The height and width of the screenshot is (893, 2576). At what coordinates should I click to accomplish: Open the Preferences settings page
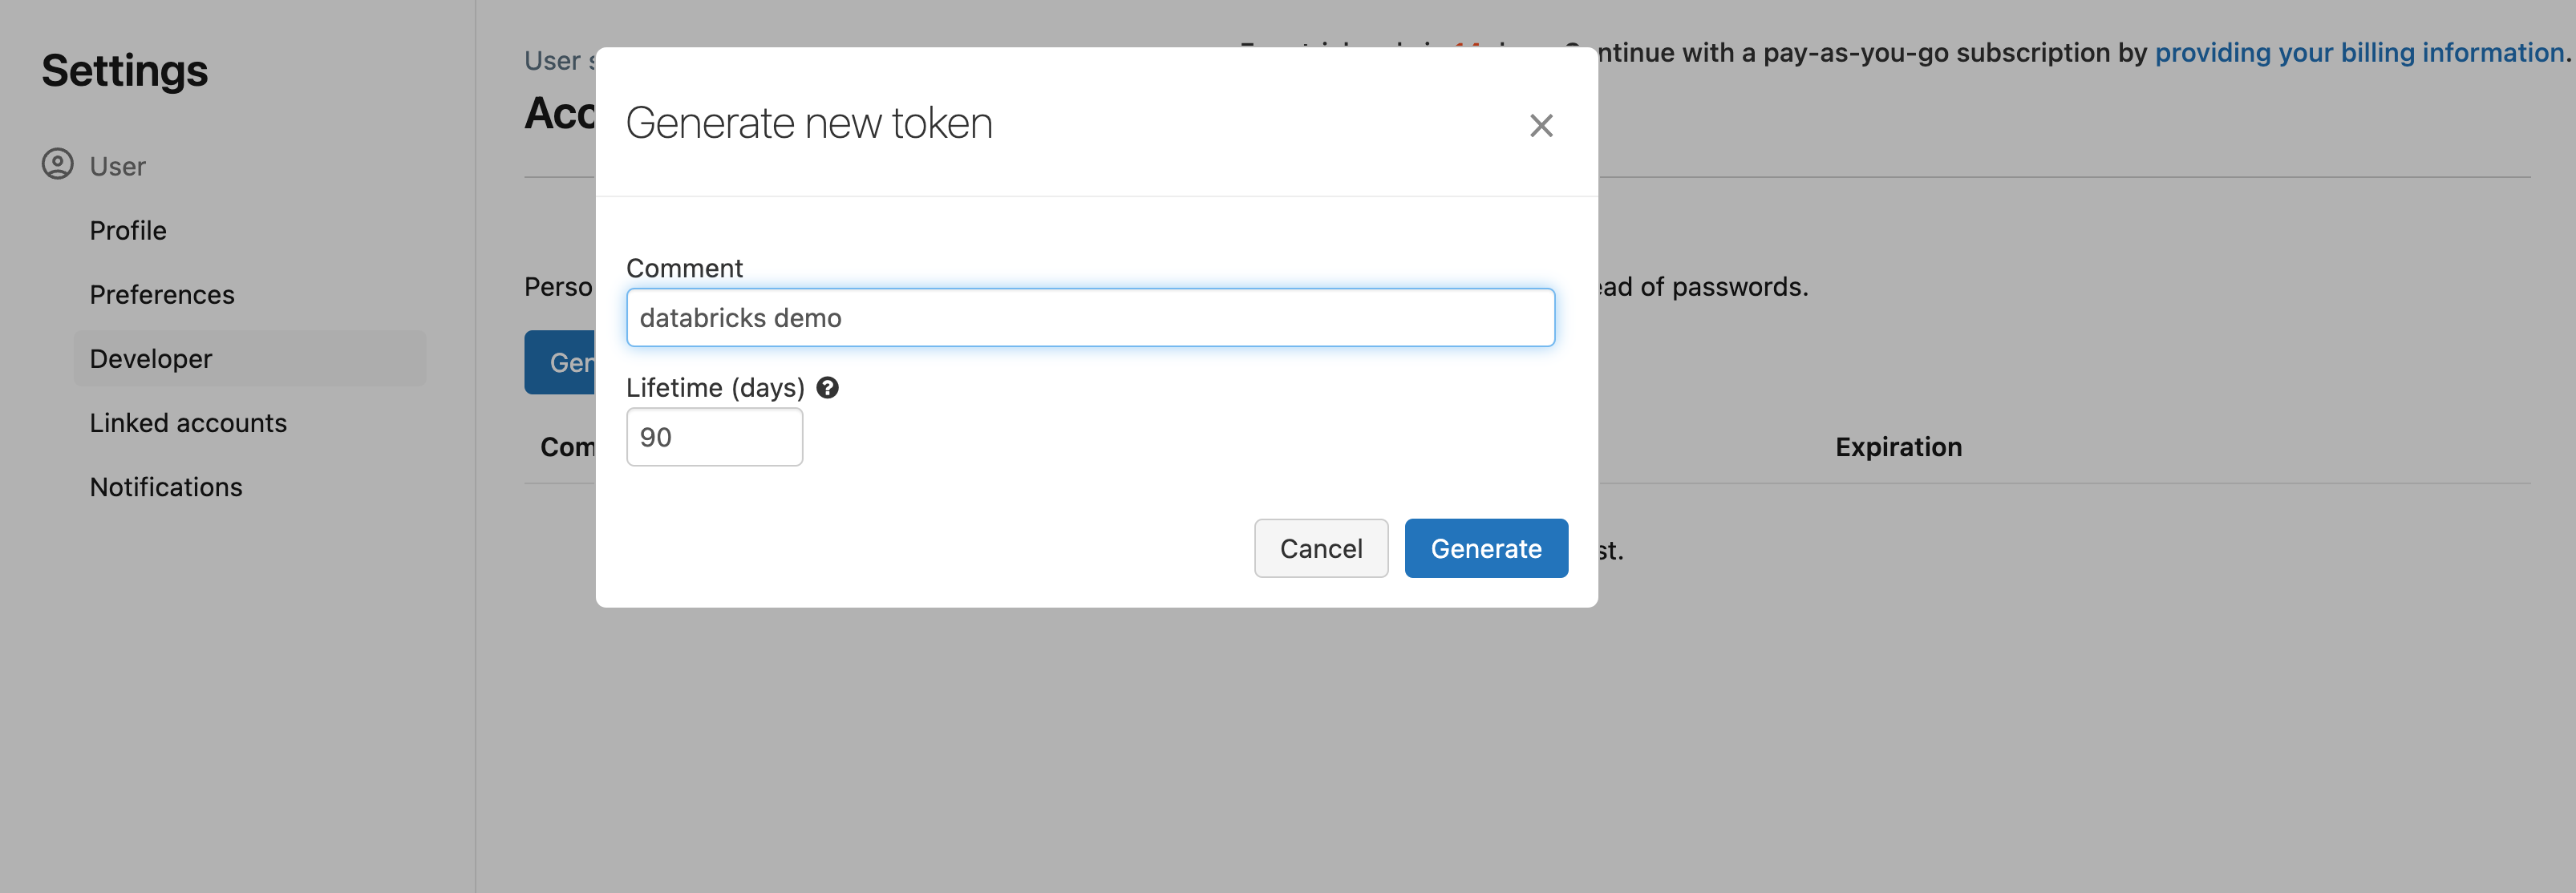tap(162, 294)
